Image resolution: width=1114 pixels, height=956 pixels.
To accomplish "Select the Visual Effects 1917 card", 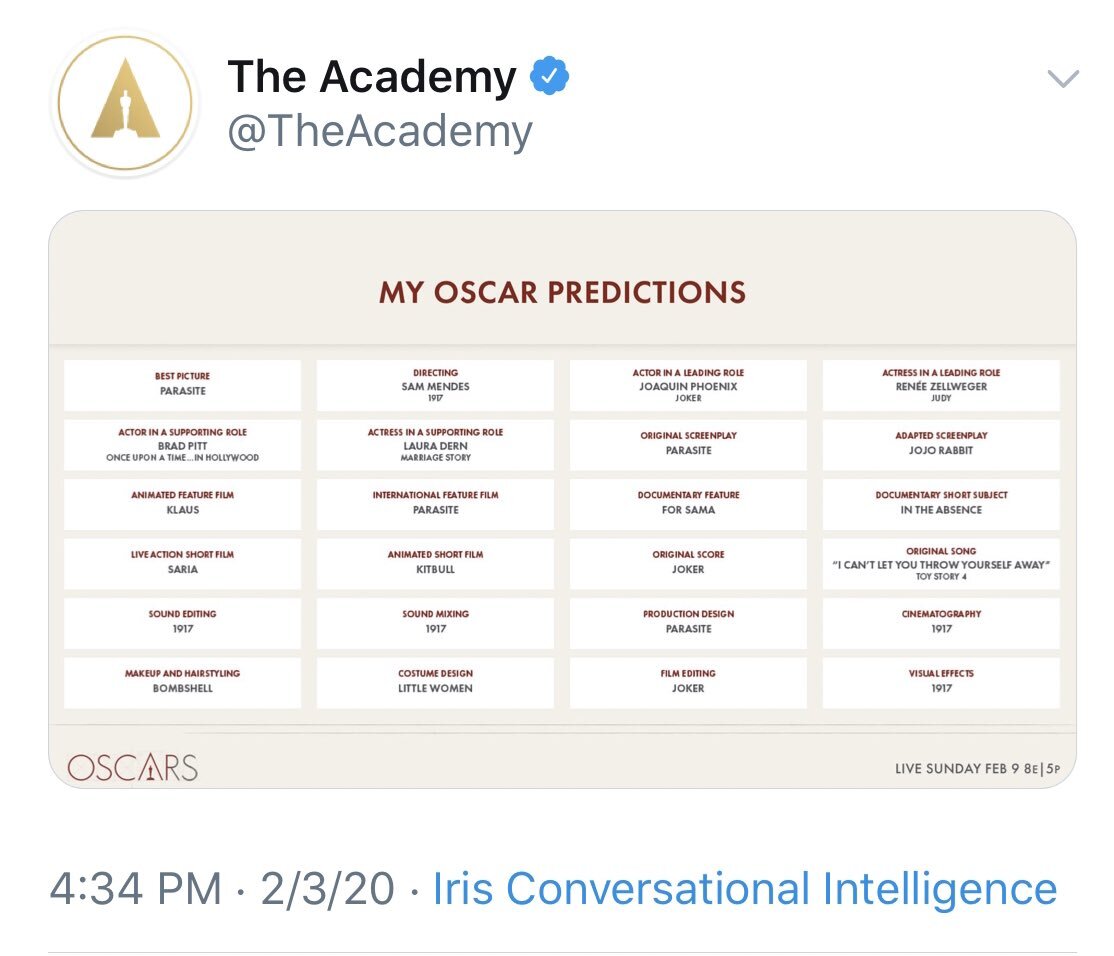I will click(941, 681).
